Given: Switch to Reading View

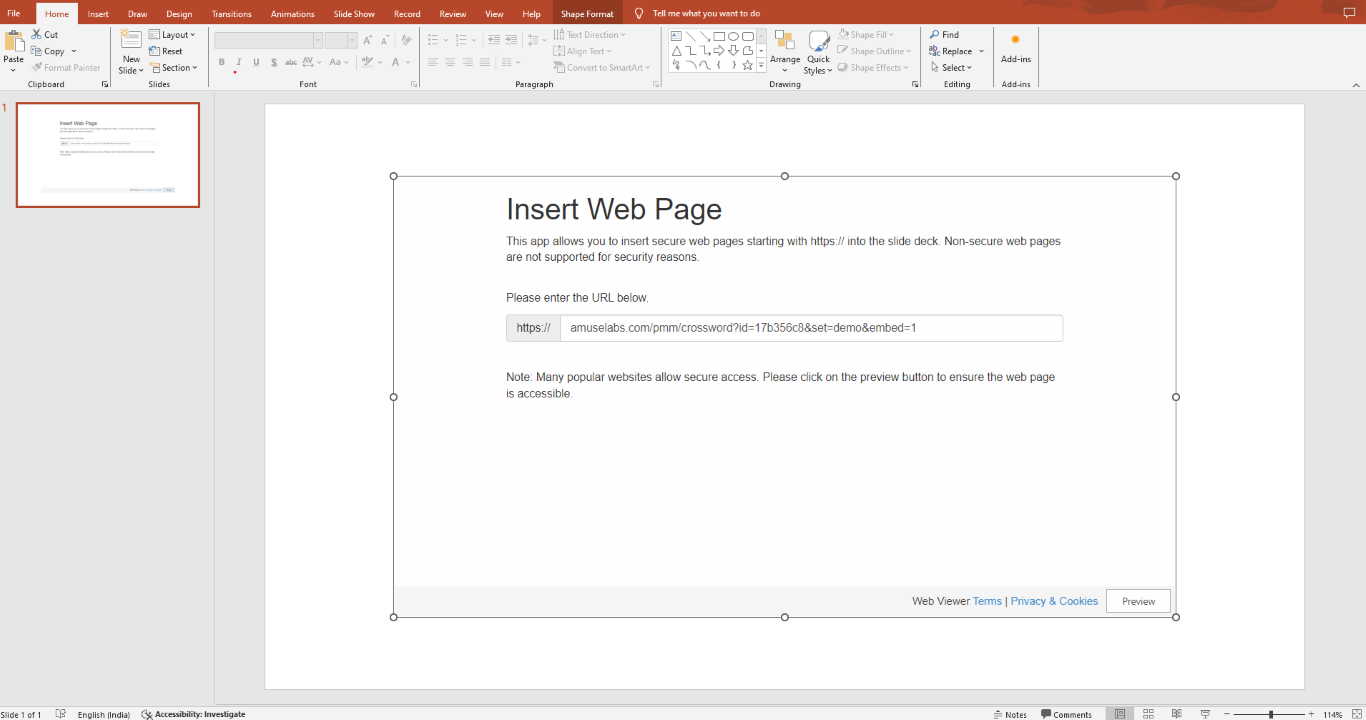Looking at the screenshot, I should (1177, 714).
